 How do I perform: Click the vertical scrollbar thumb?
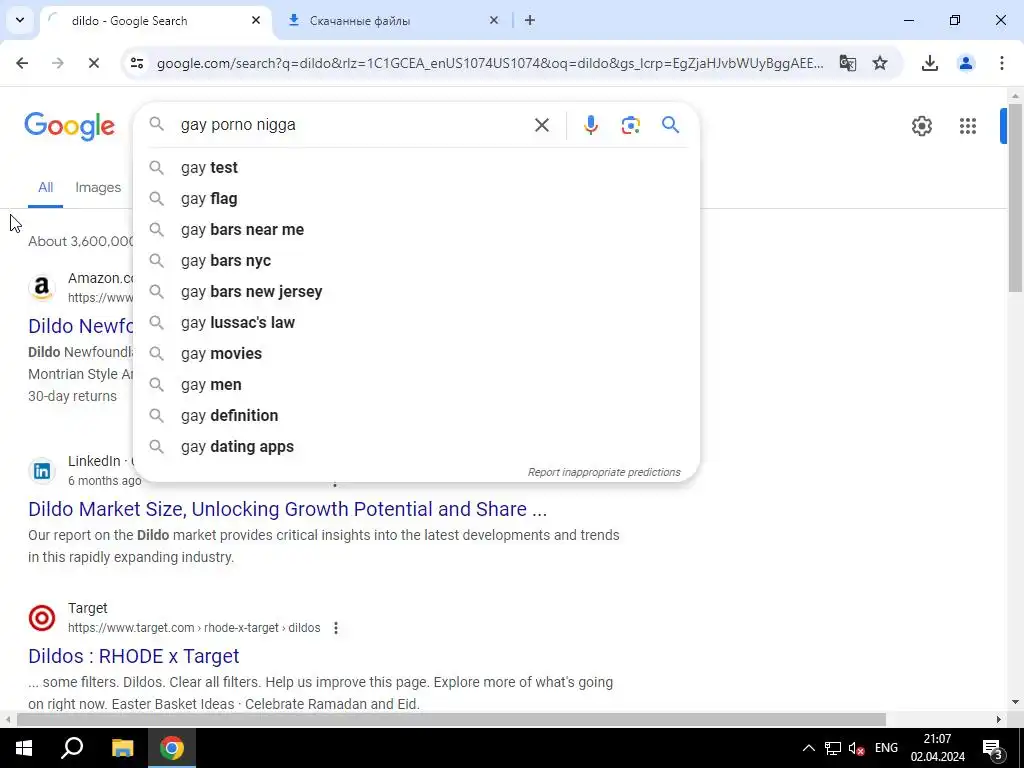tap(1015, 198)
